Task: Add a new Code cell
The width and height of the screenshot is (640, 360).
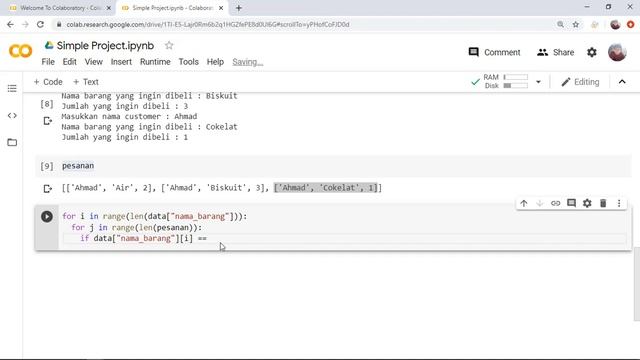Action: (x=48, y=82)
